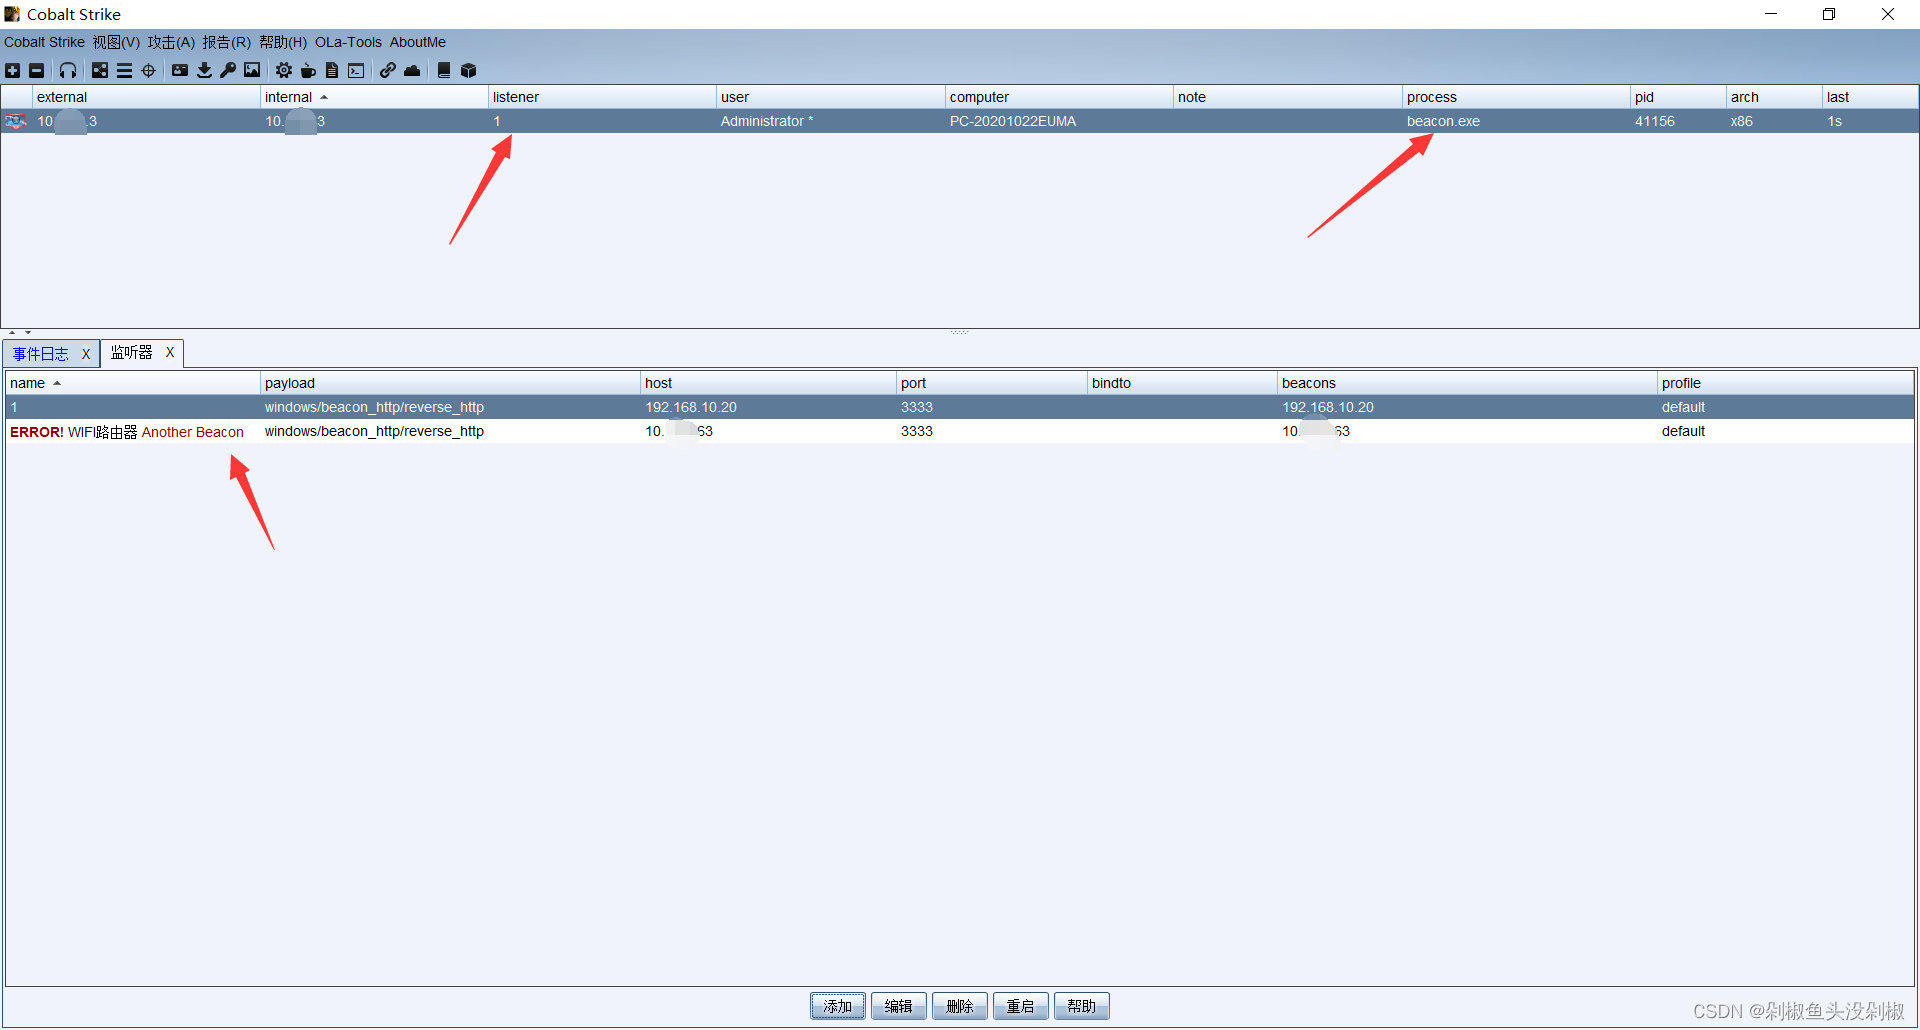
Task: Switch to target table crosshair icon
Action: tap(149, 70)
